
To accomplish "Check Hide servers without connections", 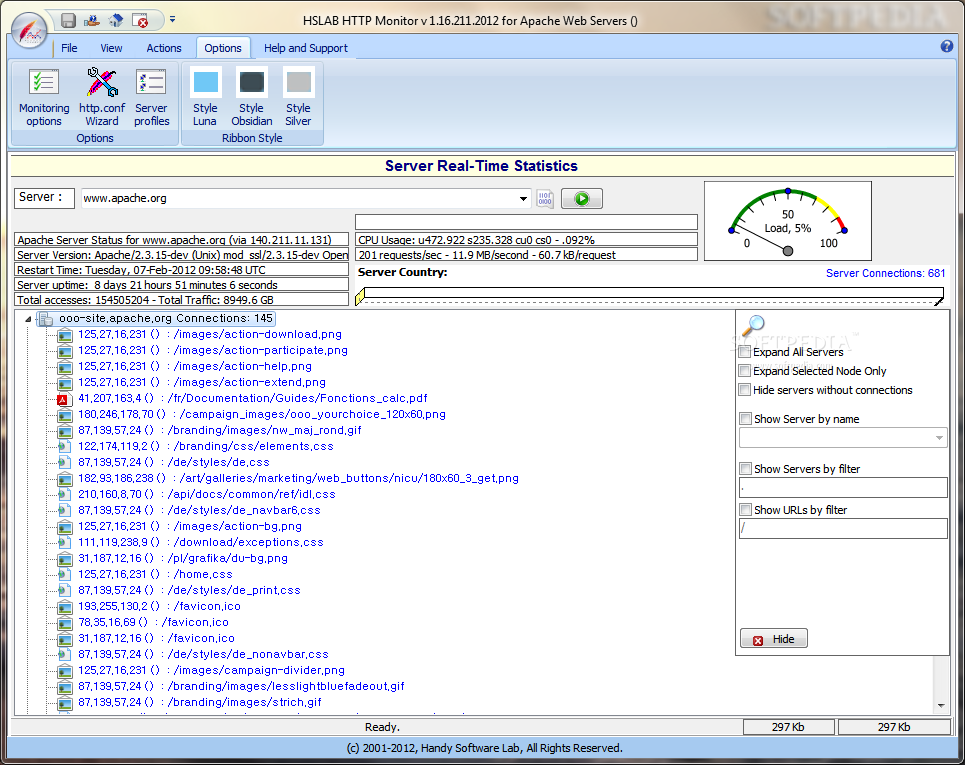I will click(x=745, y=390).
